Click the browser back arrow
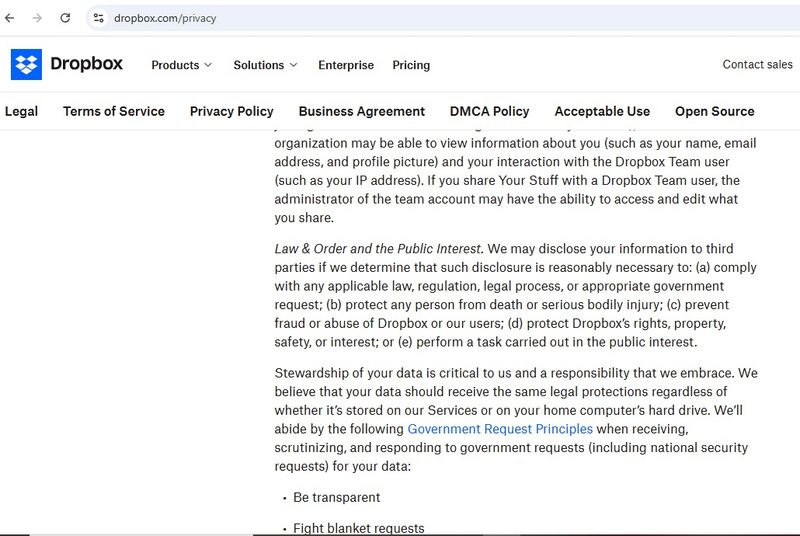Screen dimensions: 800x536 (x=10, y=18)
